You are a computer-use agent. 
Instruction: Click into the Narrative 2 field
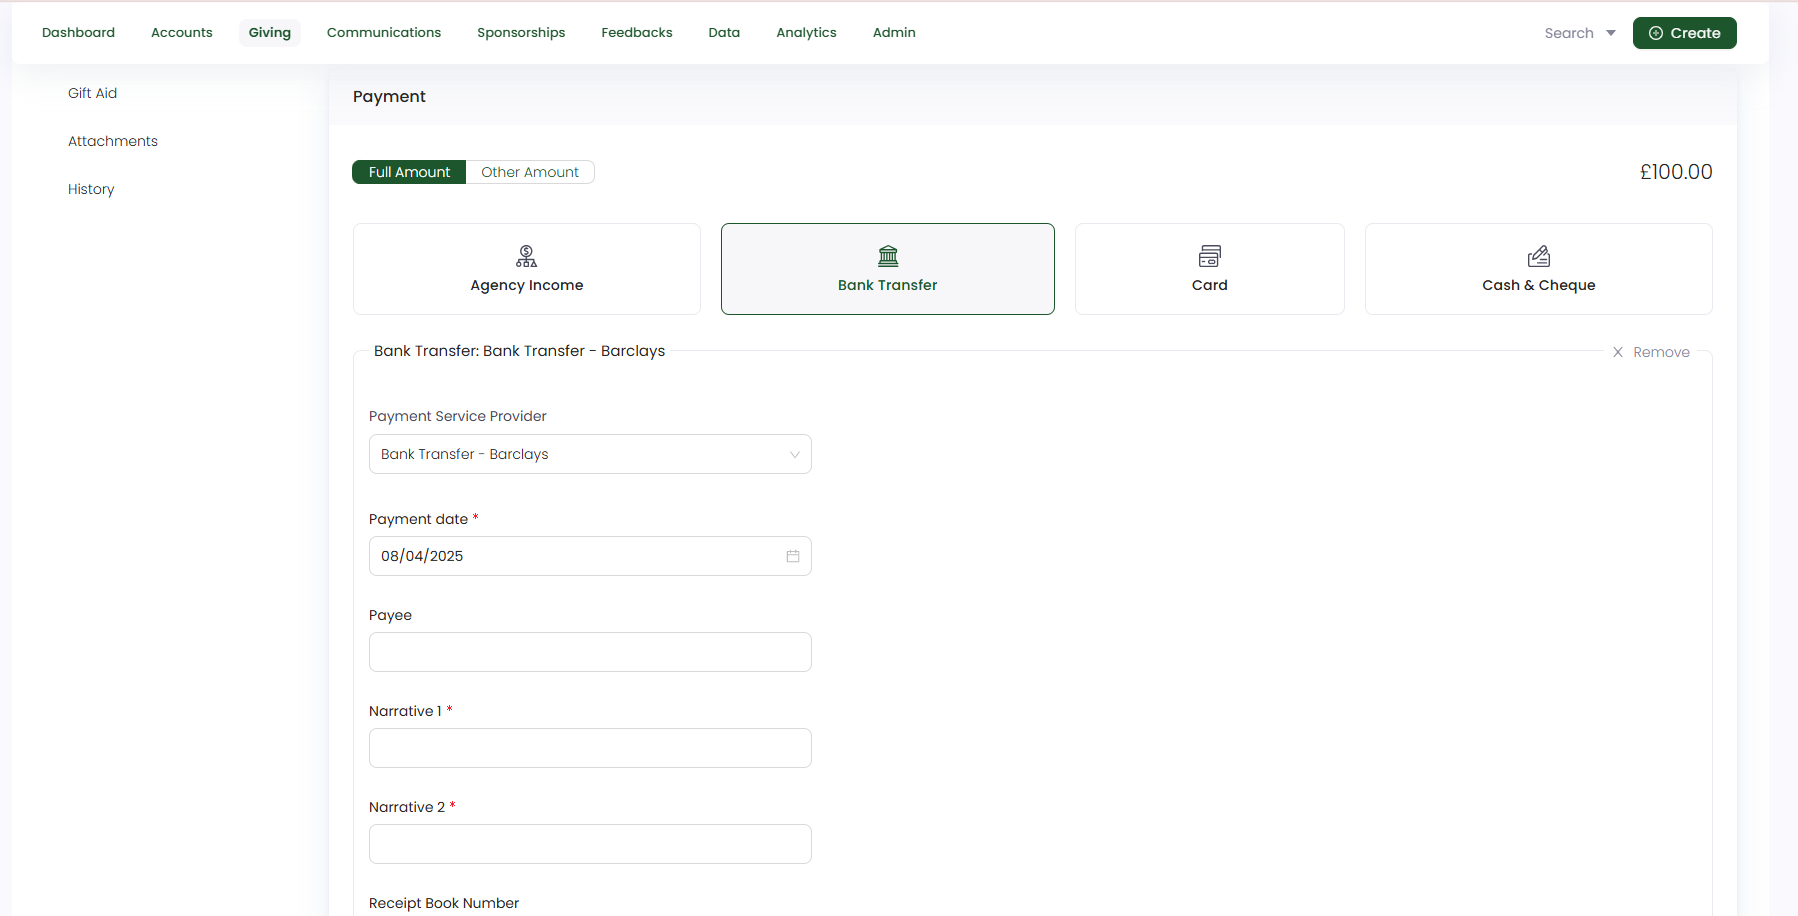[590, 844]
